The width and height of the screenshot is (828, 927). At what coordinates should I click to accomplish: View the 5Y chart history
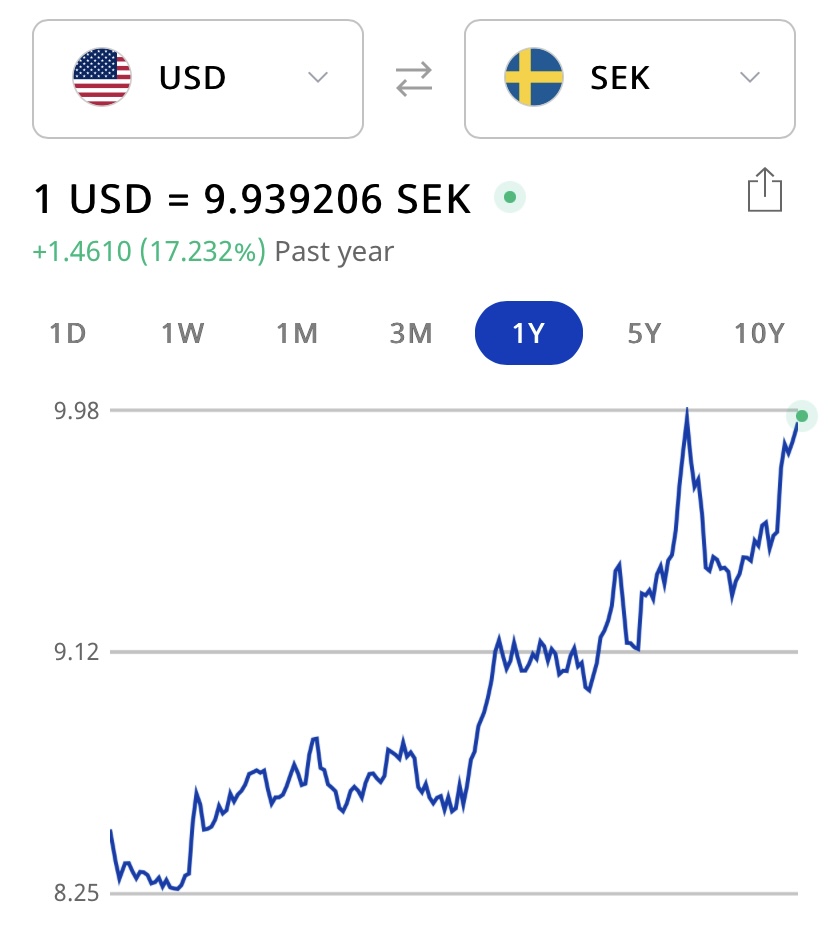[x=645, y=334]
